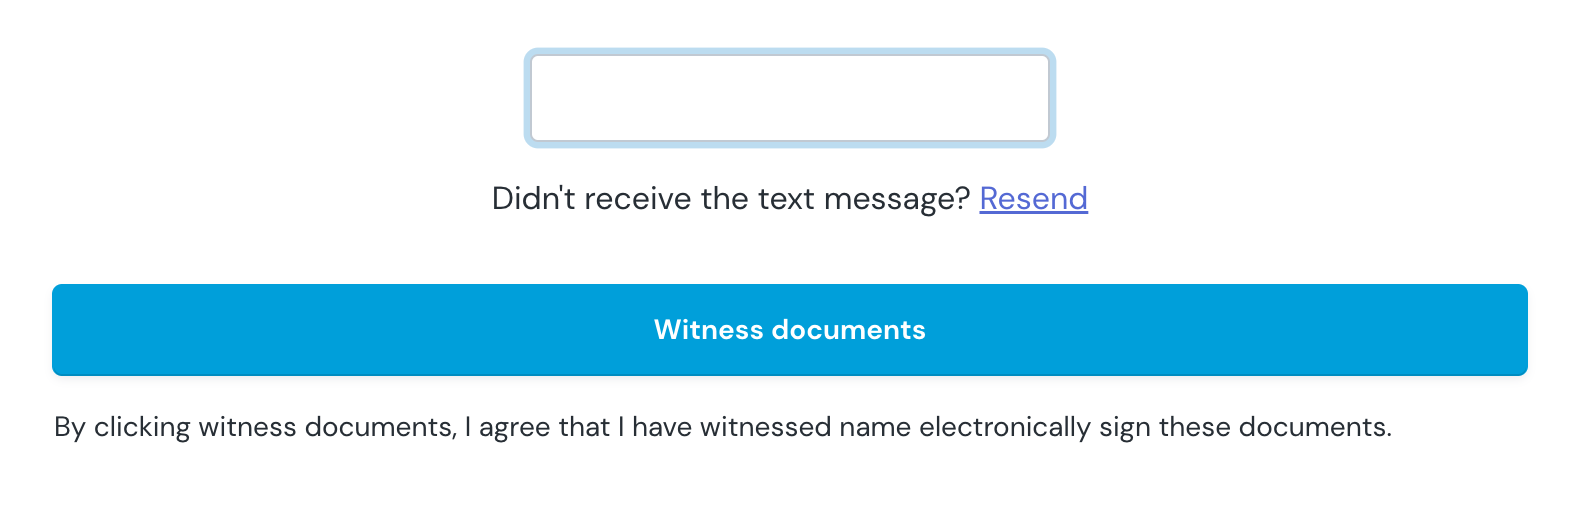Click the "Didn't receive the text message?" text
Viewport: 1576px width, 526px height.
tap(730, 199)
